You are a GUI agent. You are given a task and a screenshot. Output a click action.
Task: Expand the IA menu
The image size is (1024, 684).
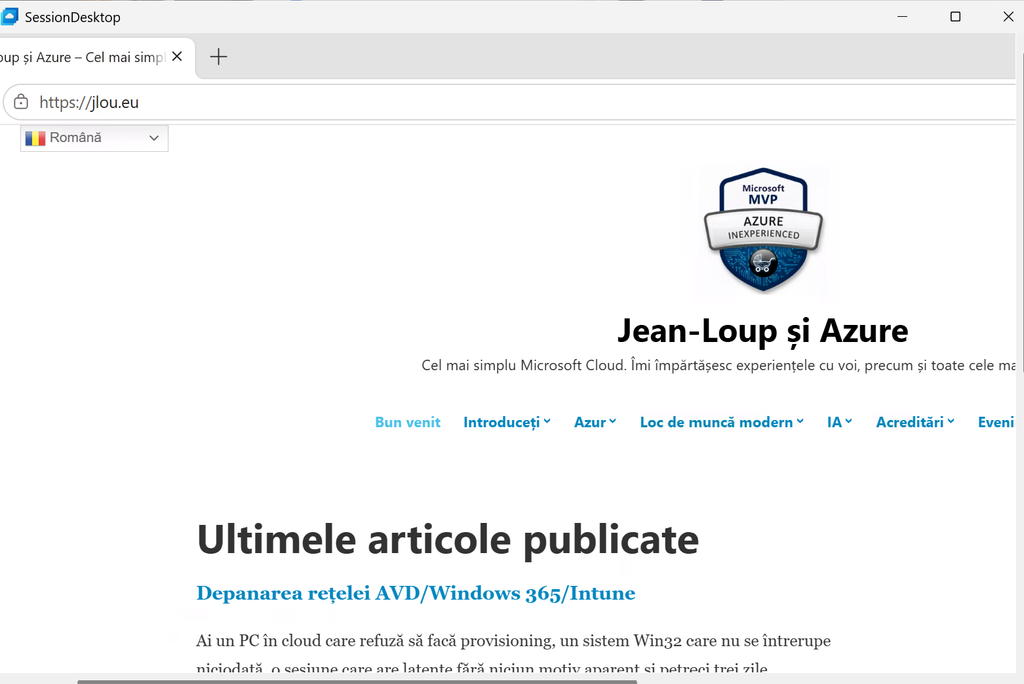coord(839,422)
